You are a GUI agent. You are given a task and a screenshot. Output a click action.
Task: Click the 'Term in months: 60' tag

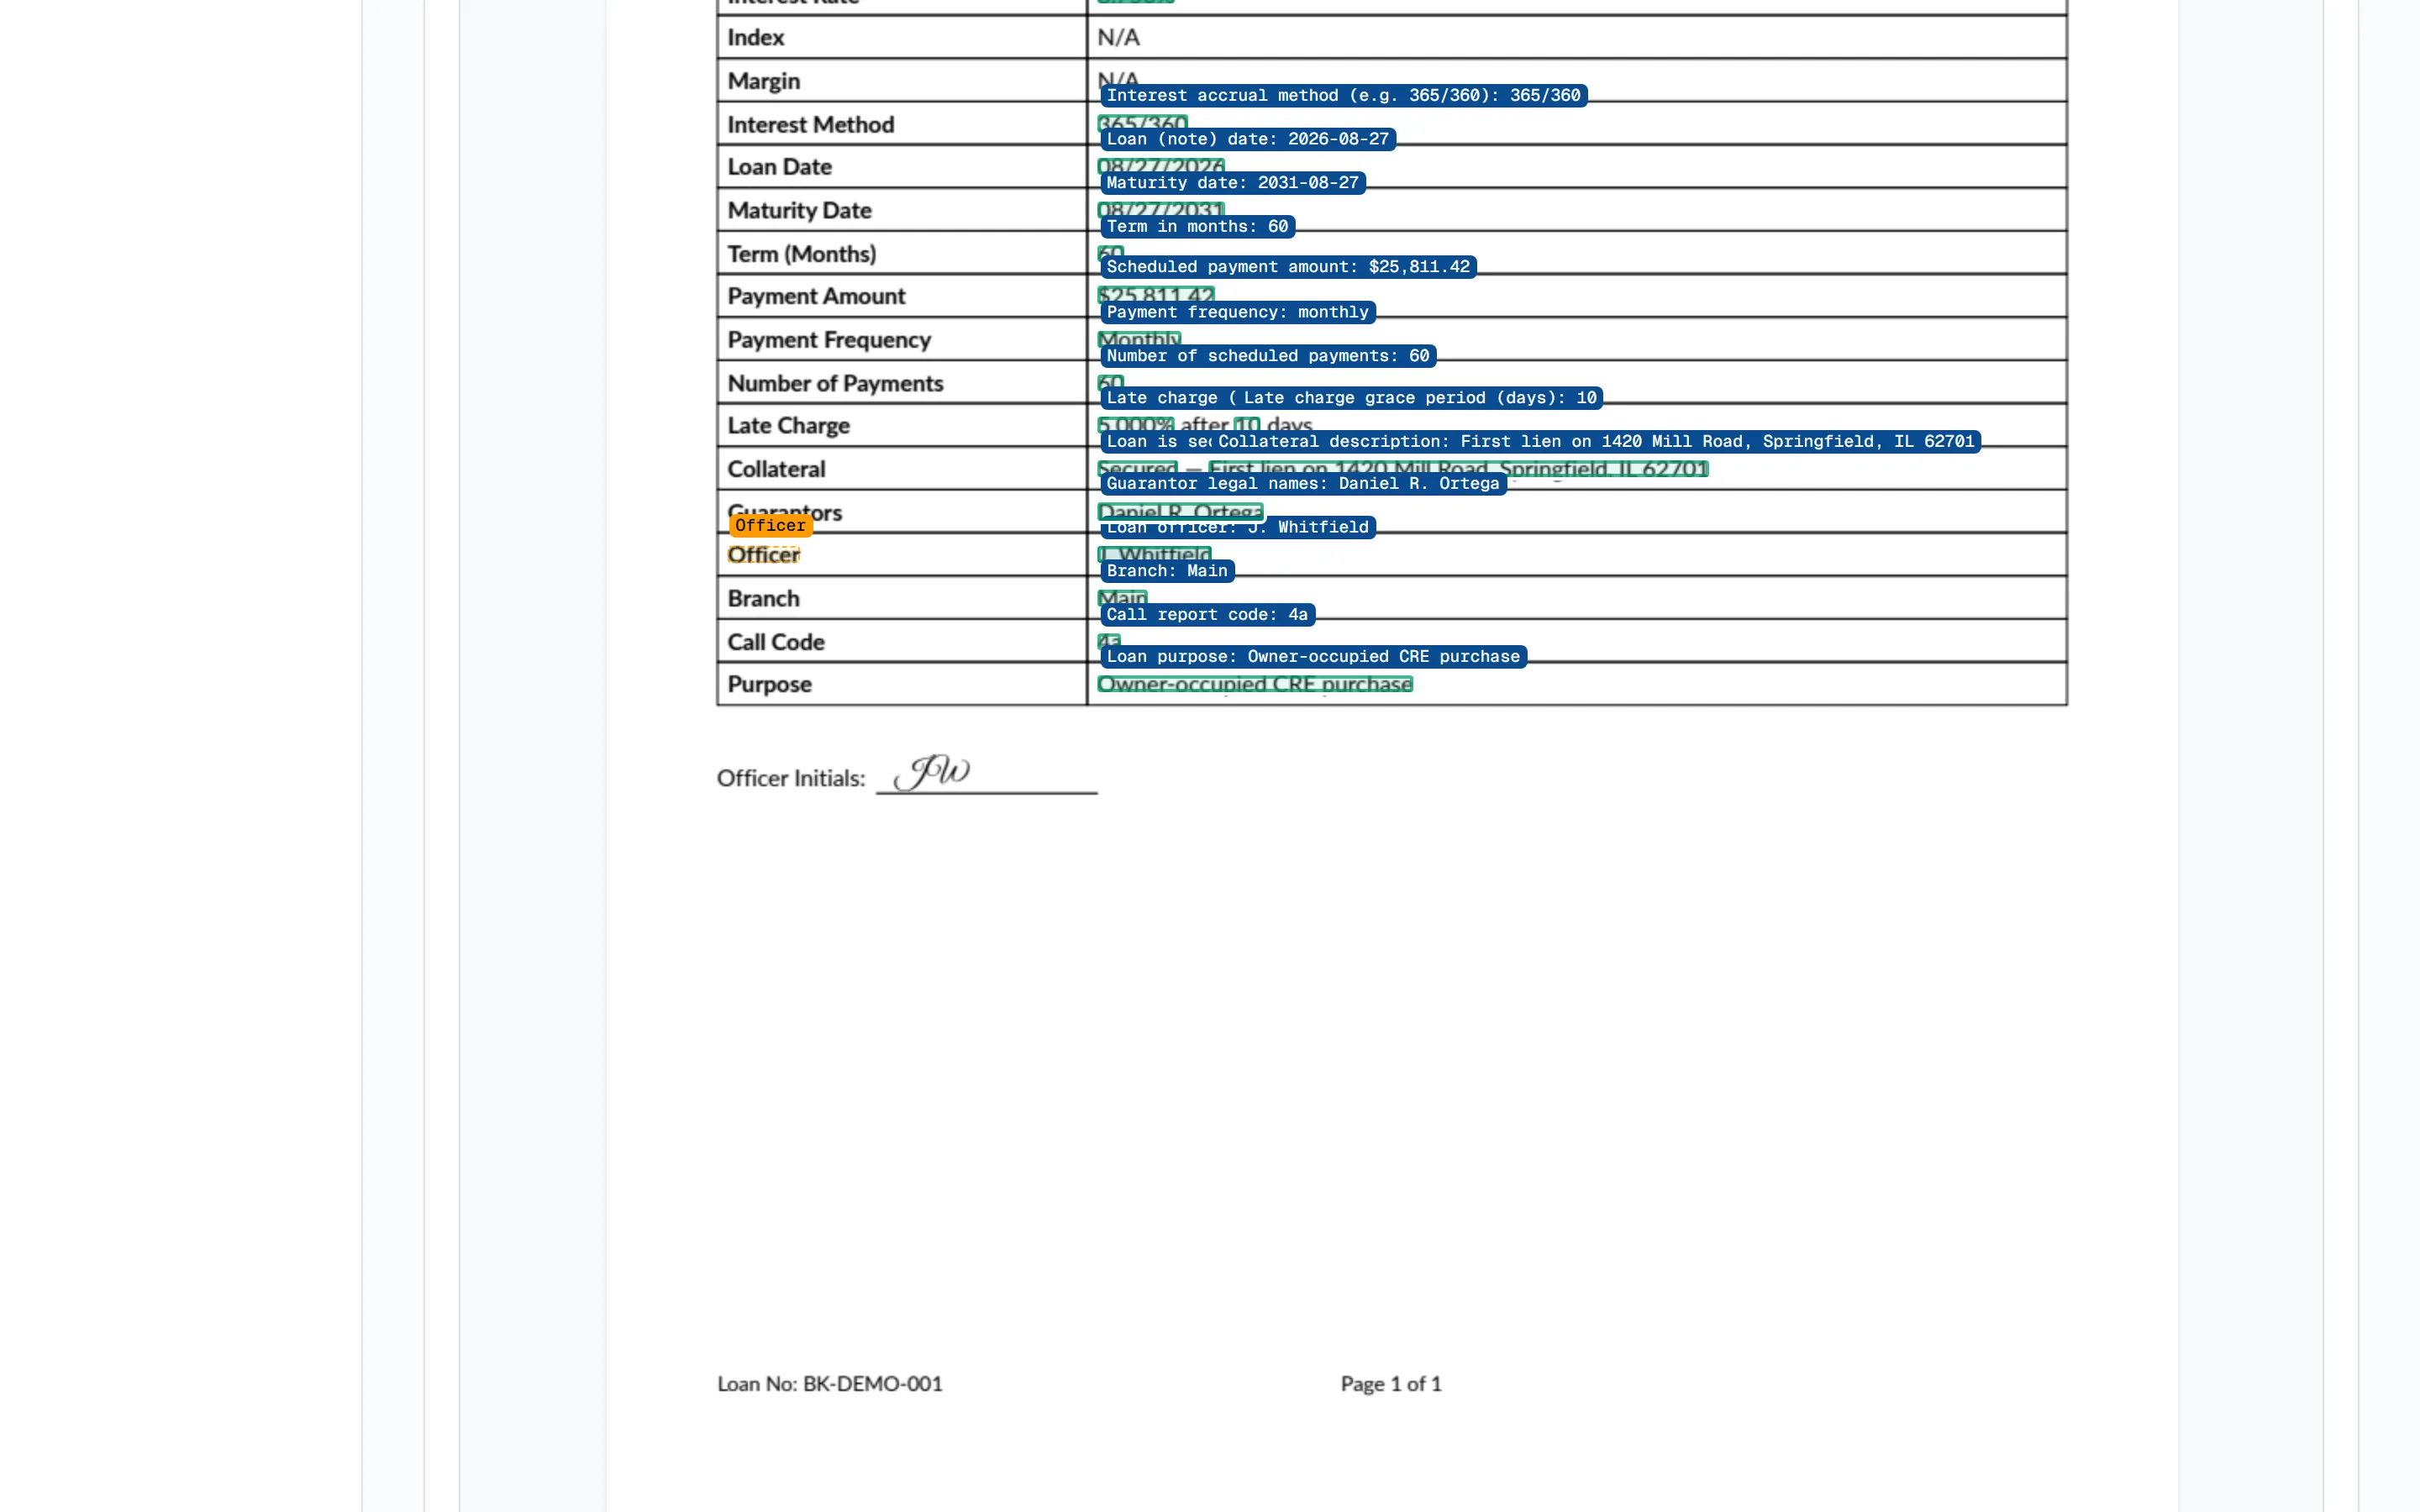(1197, 227)
